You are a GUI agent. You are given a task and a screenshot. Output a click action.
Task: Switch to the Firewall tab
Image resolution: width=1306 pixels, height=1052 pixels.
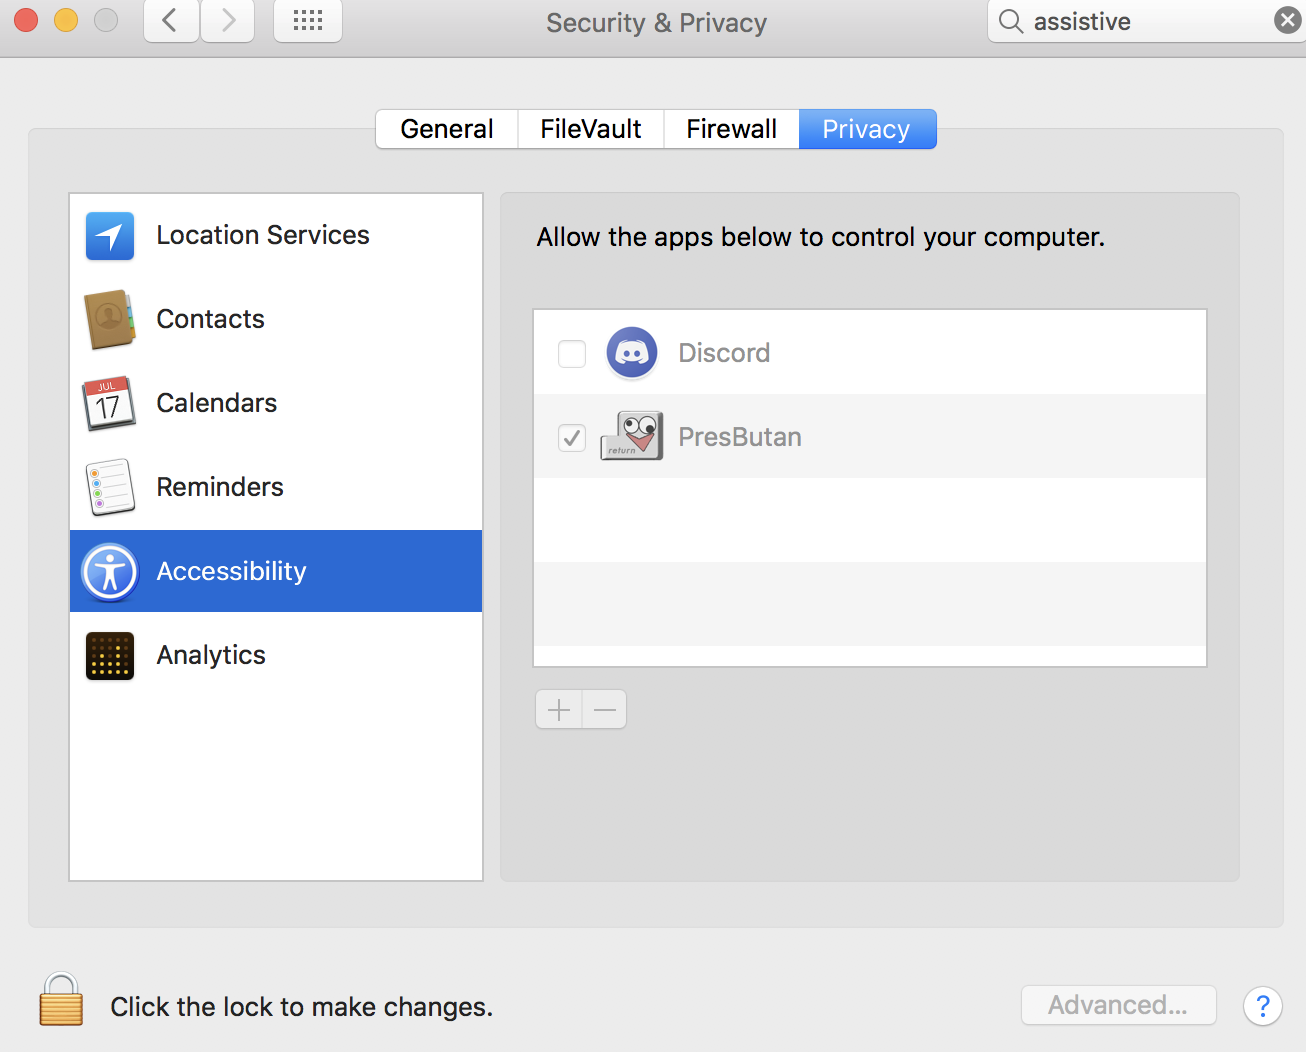[731, 129]
